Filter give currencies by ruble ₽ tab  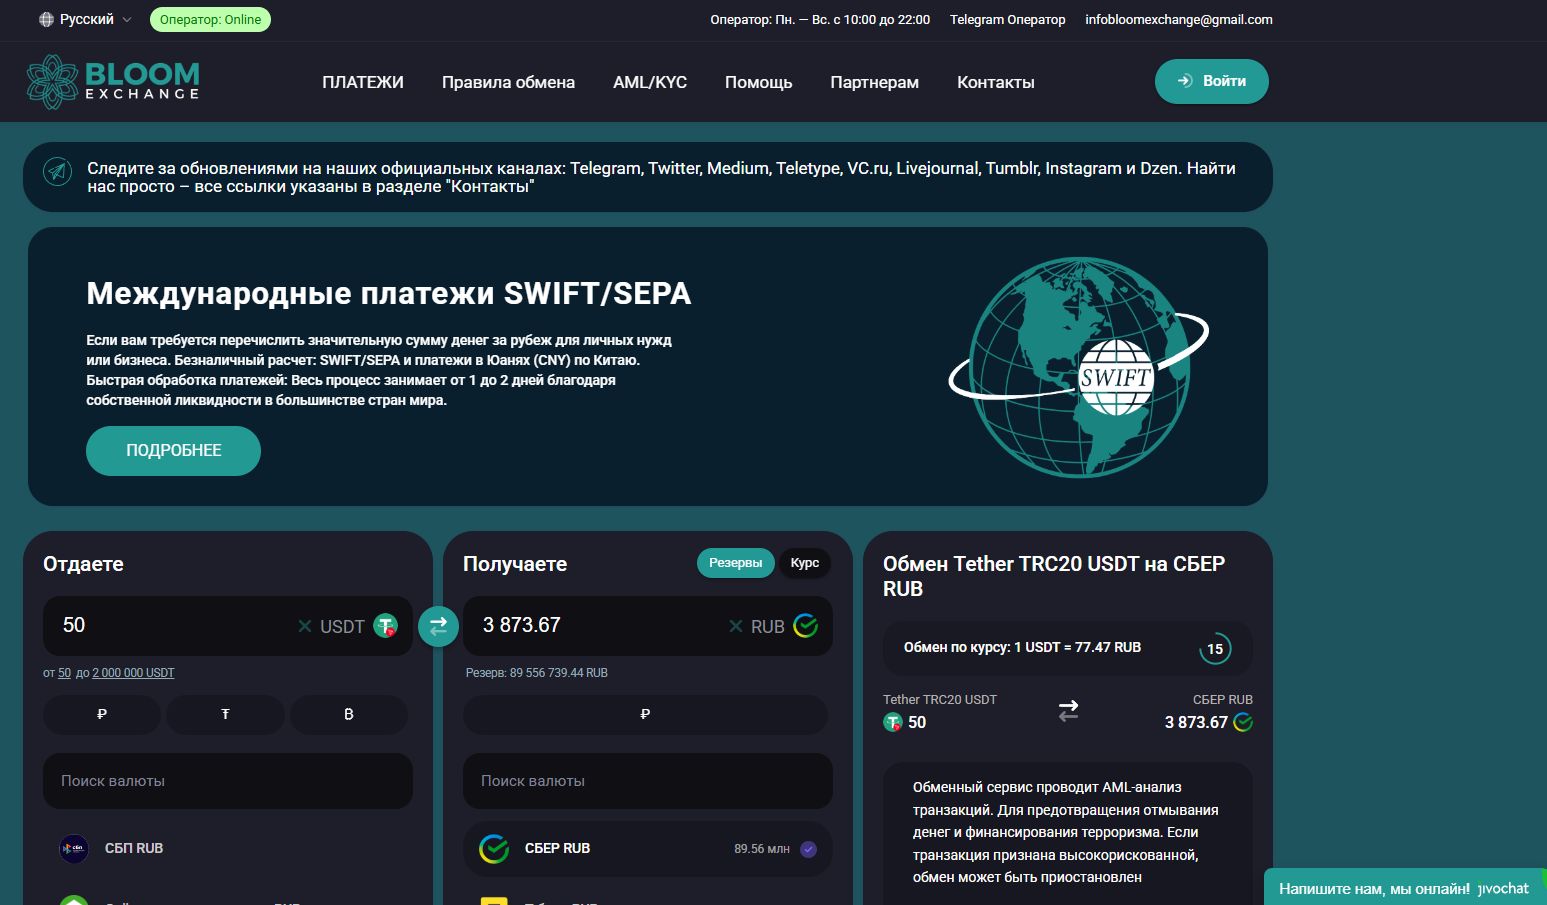102,714
